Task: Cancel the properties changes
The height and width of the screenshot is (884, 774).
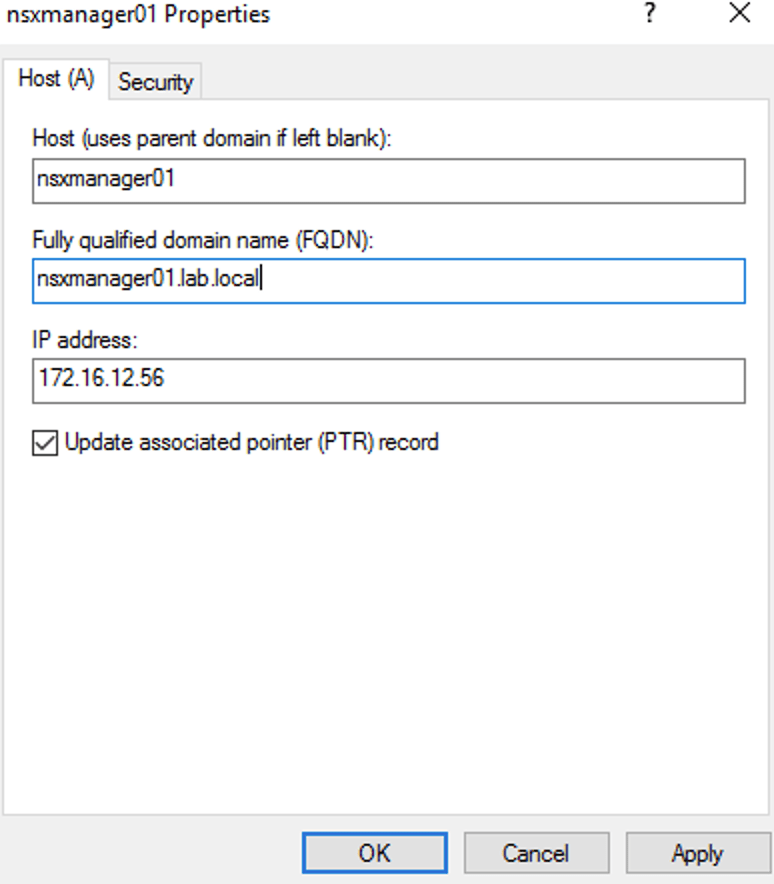Action: 536,853
